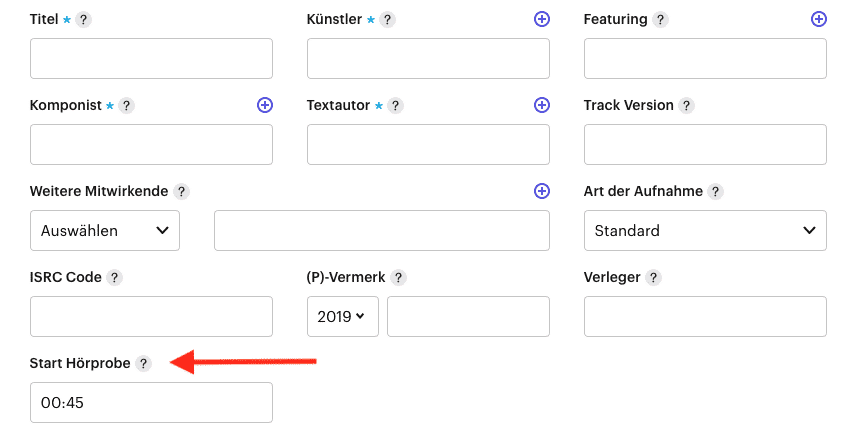Add another Textautor with plus icon
The image size is (852, 441).
(x=541, y=105)
